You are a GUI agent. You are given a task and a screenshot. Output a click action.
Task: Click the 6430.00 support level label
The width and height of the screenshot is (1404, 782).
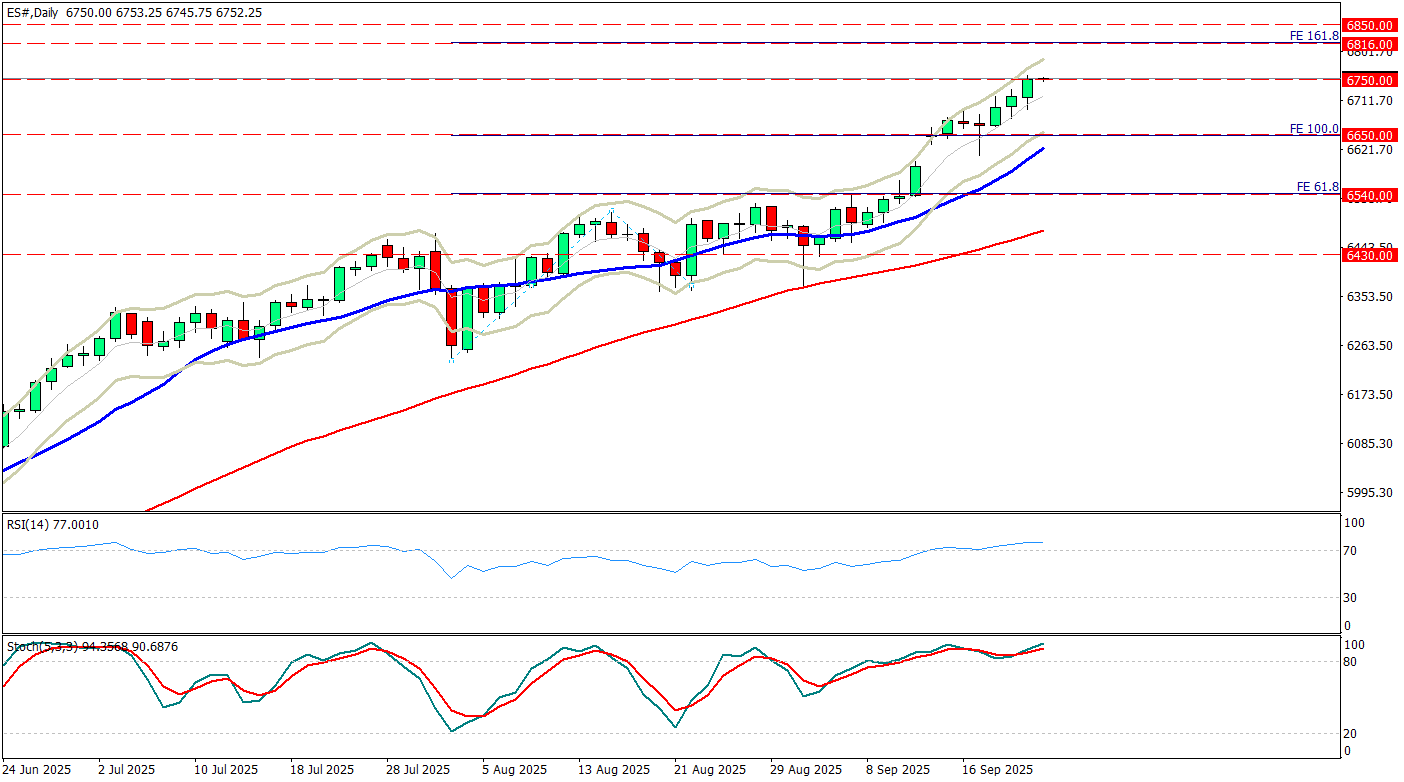(1370, 256)
